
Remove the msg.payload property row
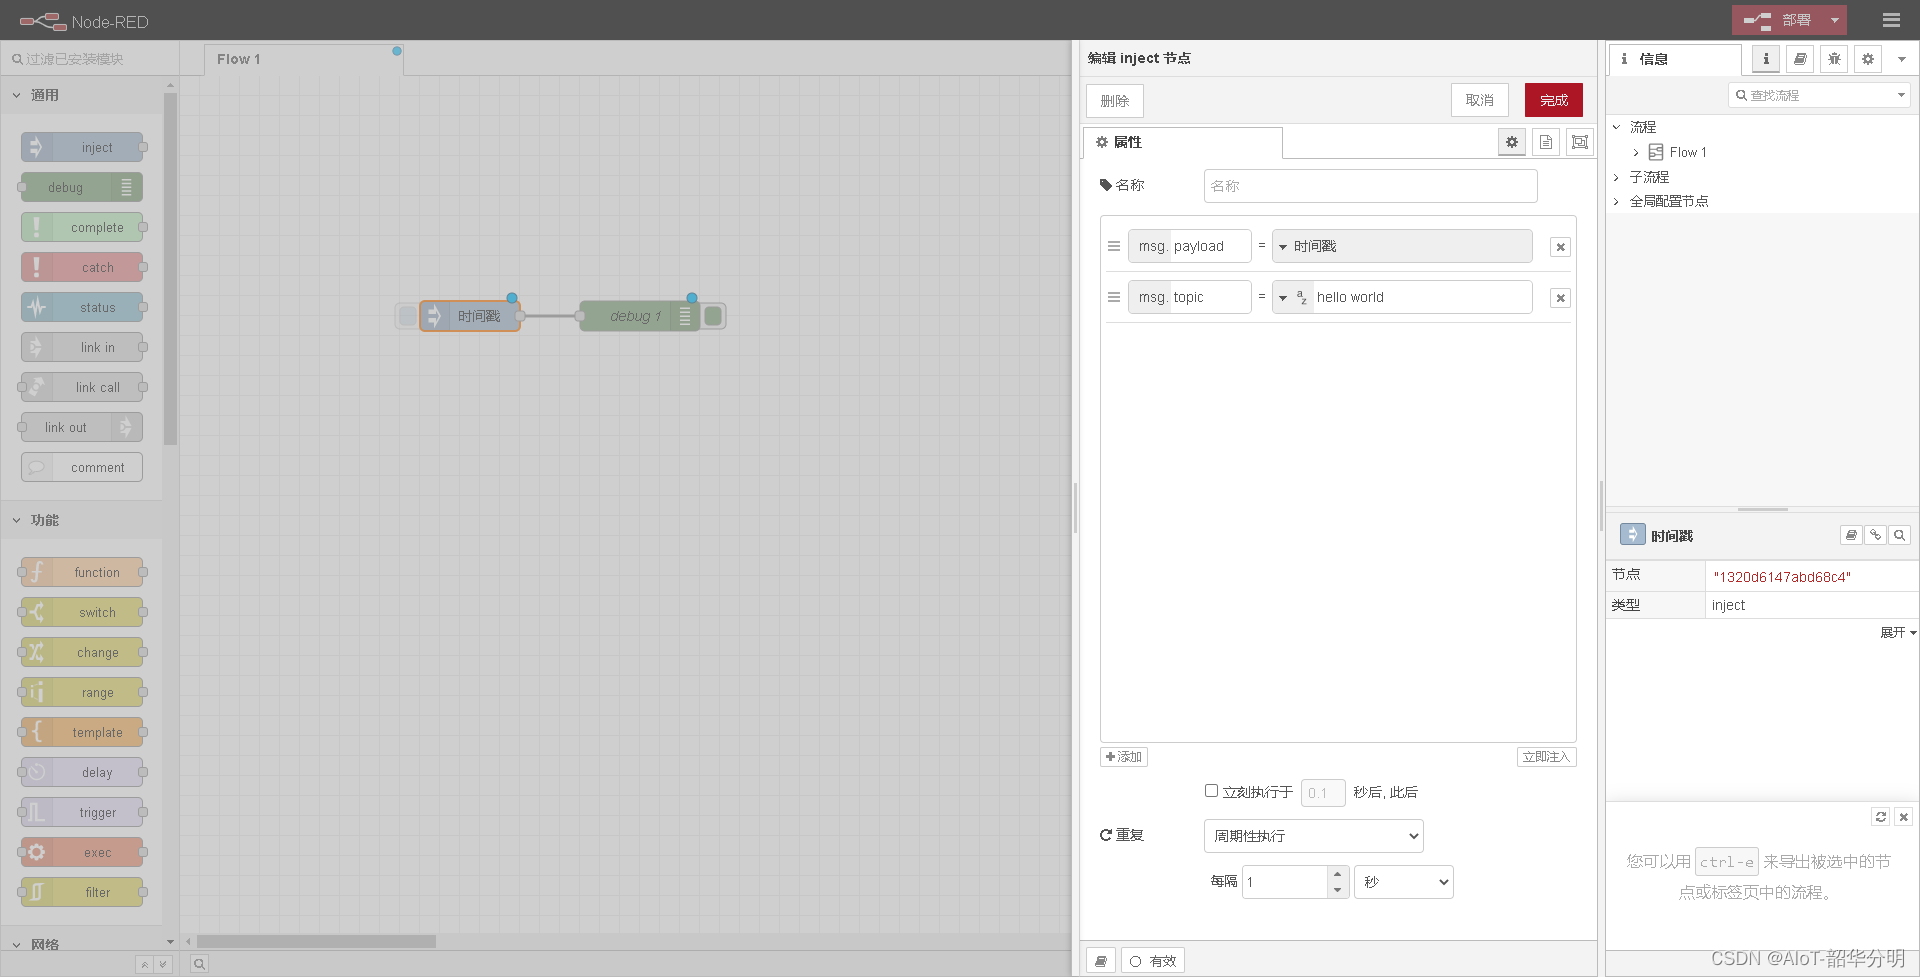click(1560, 247)
